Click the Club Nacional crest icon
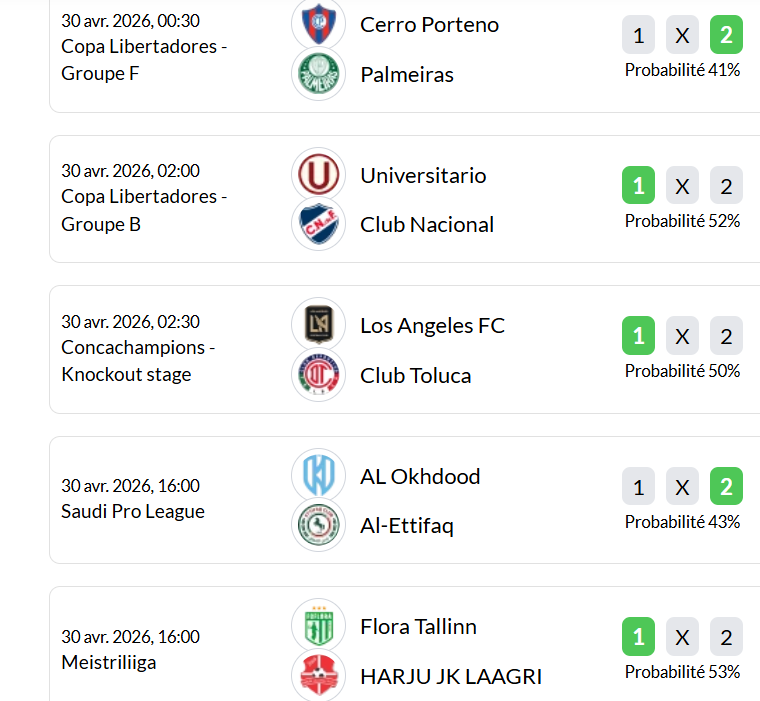The image size is (760, 701). pos(318,225)
